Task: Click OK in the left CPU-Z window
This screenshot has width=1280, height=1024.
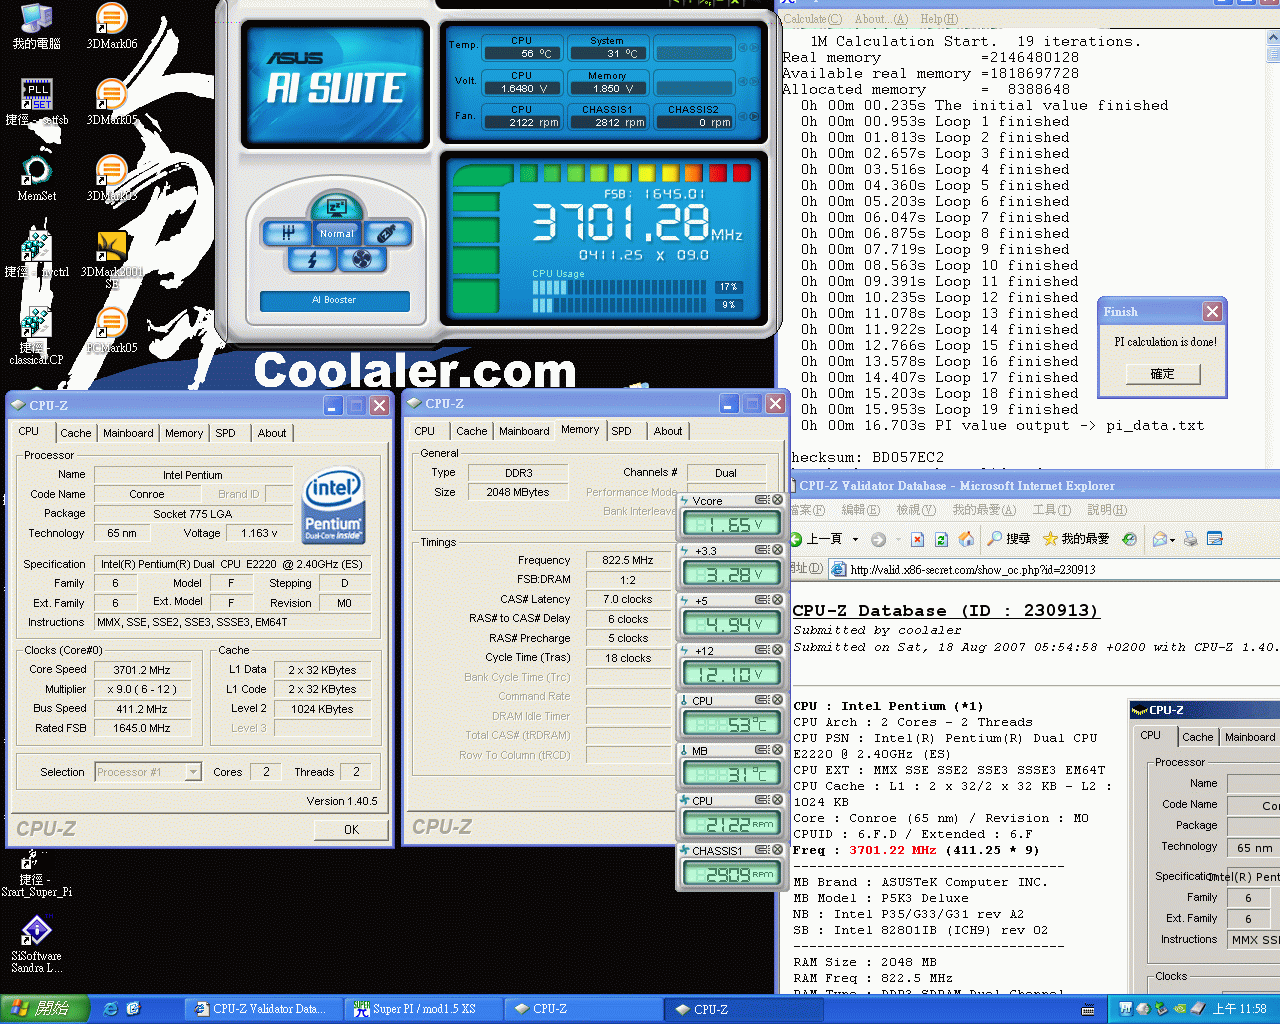Action: 351,830
